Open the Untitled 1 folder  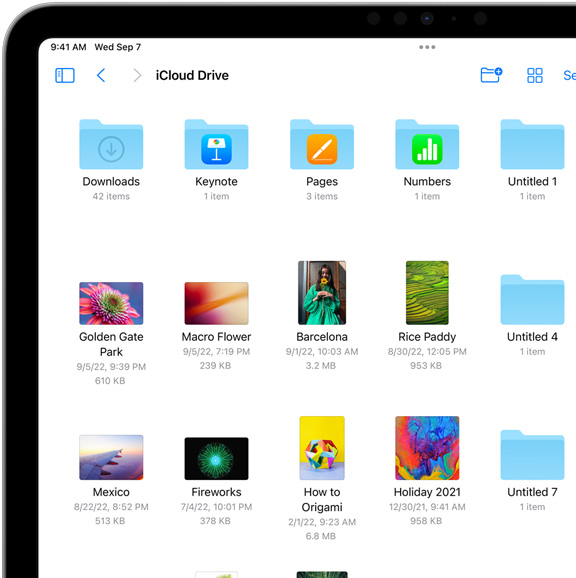pyautogui.click(x=532, y=144)
